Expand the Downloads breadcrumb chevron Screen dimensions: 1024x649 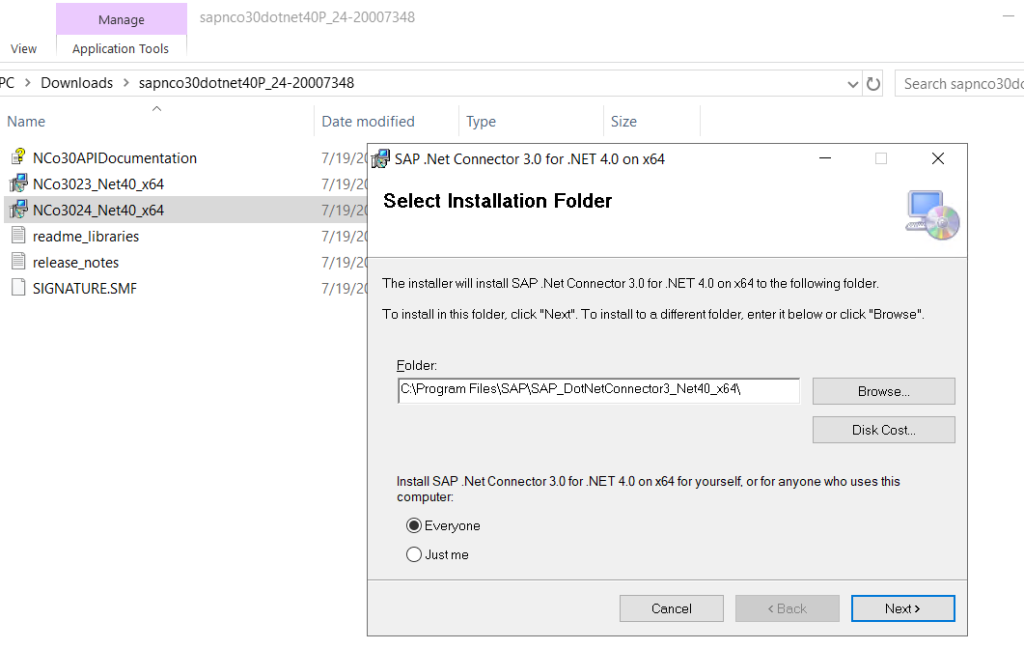pyautogui.click(x=125, y=83)
